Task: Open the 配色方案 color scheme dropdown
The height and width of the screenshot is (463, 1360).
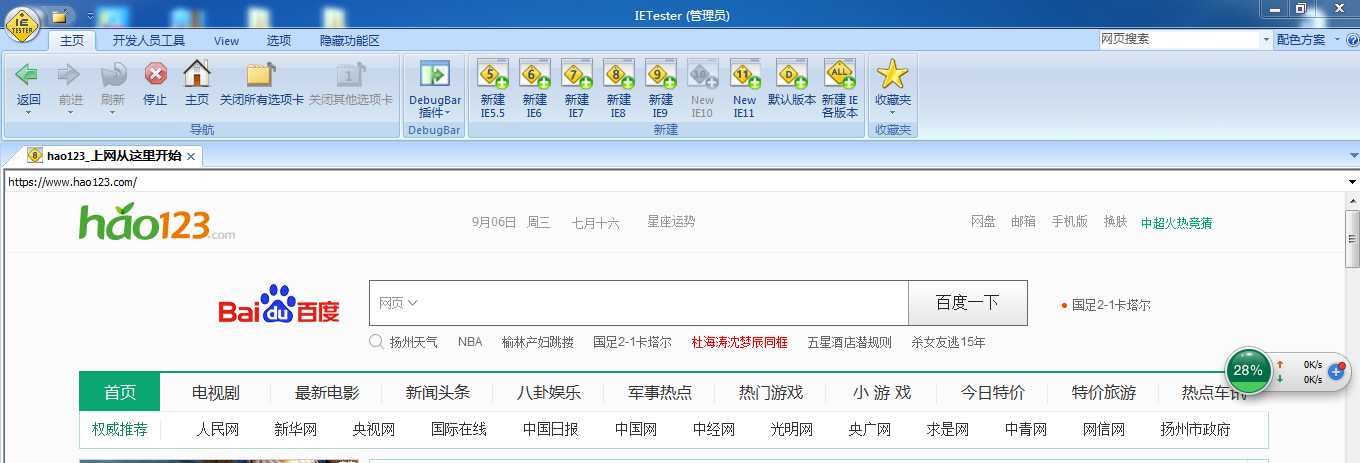Action: pyautogui.click(x=1306, y=40)
